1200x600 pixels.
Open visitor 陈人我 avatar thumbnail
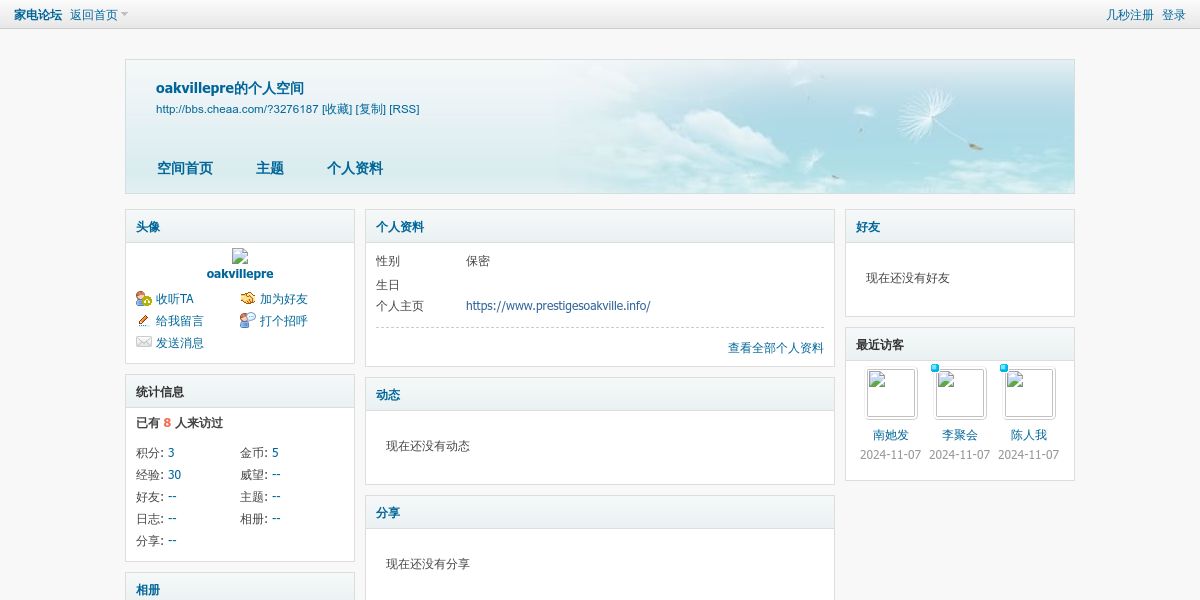coord(1030,393)
